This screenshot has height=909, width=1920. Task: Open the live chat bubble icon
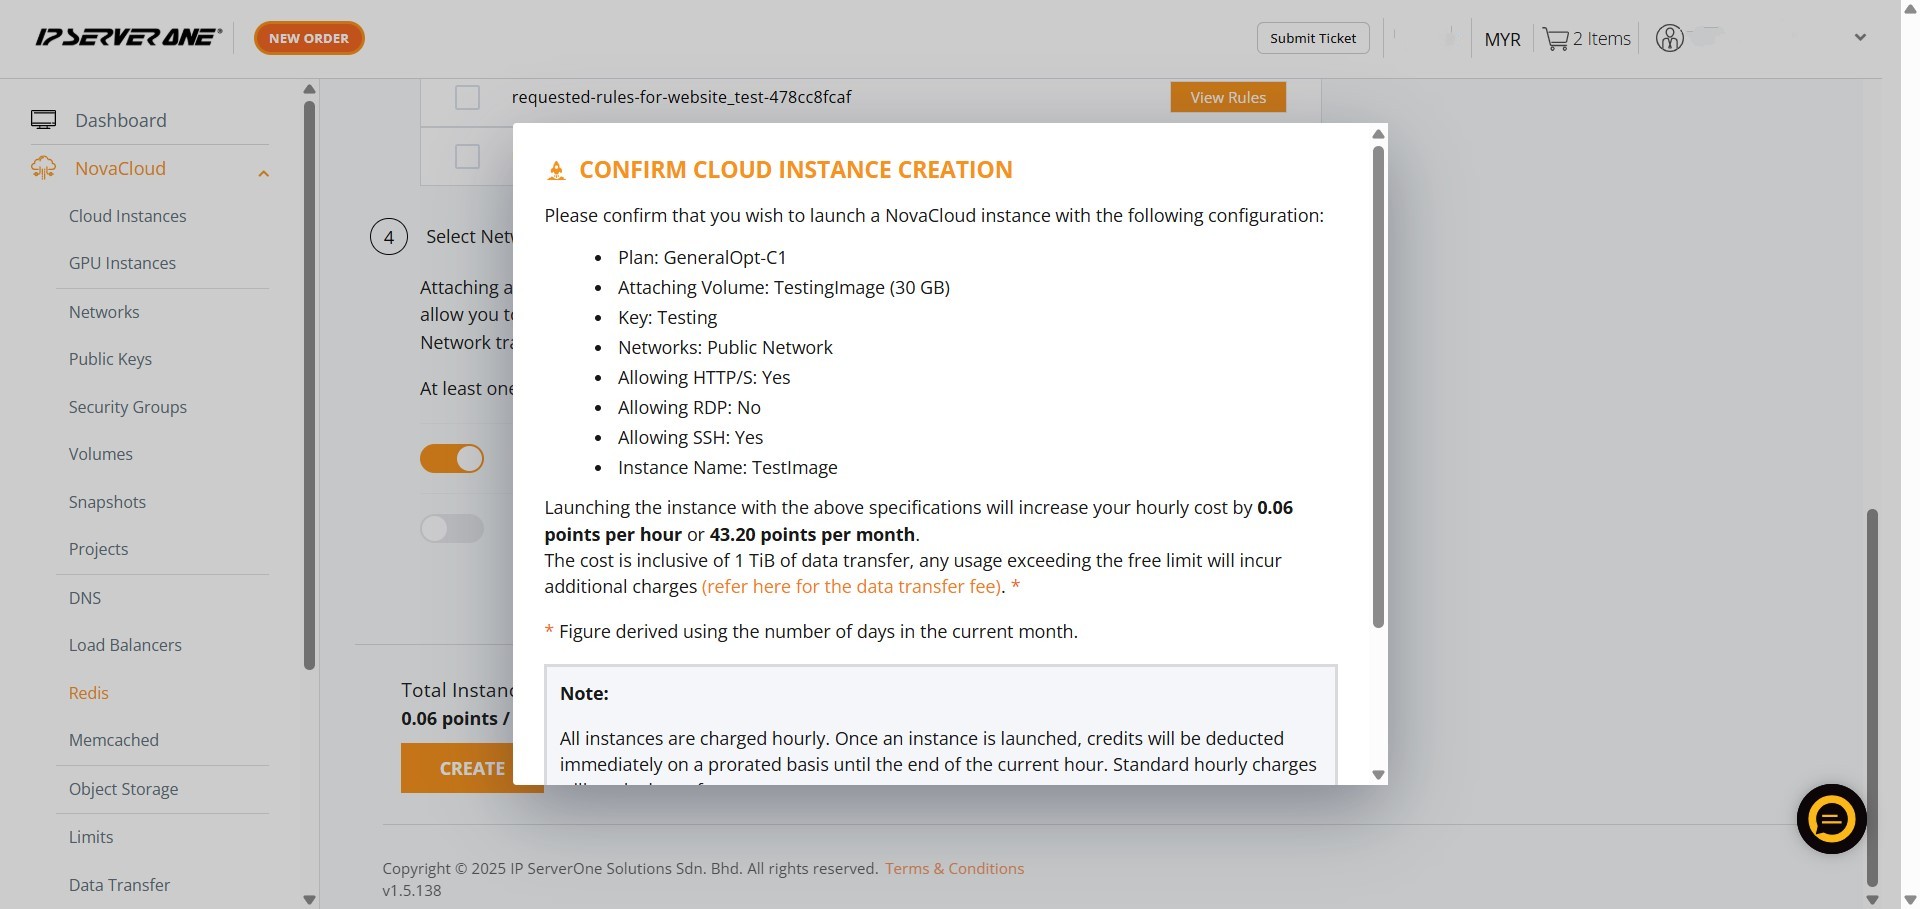[1831, 819]
